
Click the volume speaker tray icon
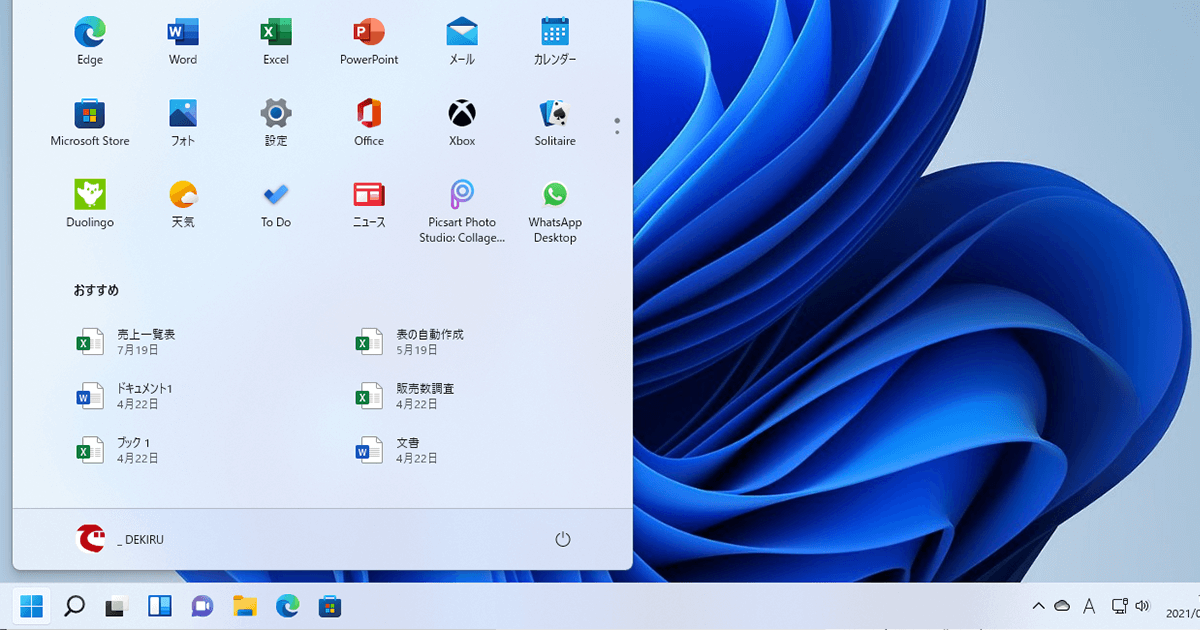point(1143,606)
